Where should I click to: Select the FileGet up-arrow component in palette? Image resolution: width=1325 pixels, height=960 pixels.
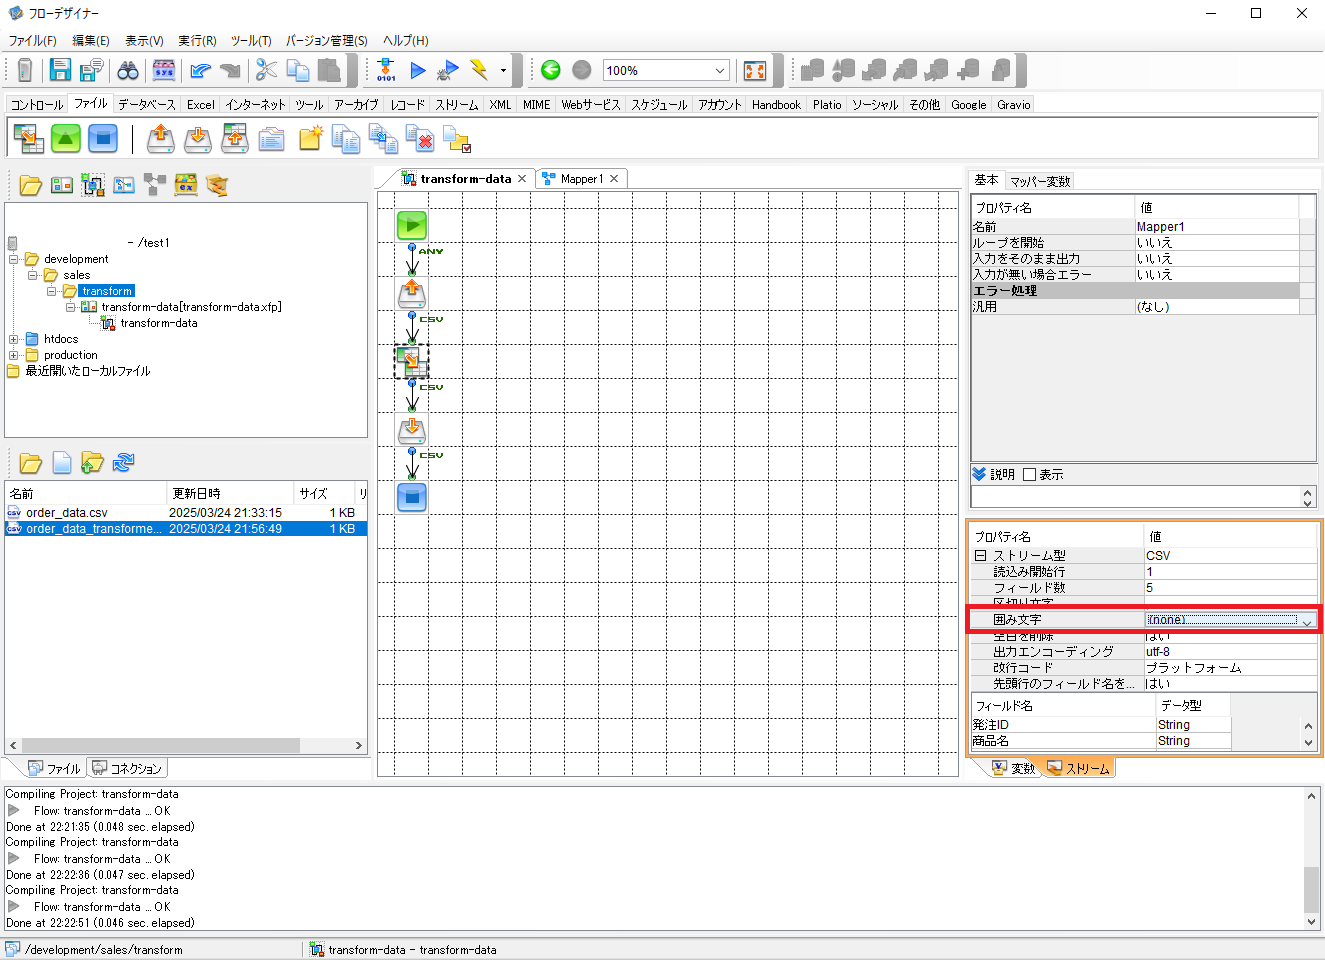click(x=160, y=138)
